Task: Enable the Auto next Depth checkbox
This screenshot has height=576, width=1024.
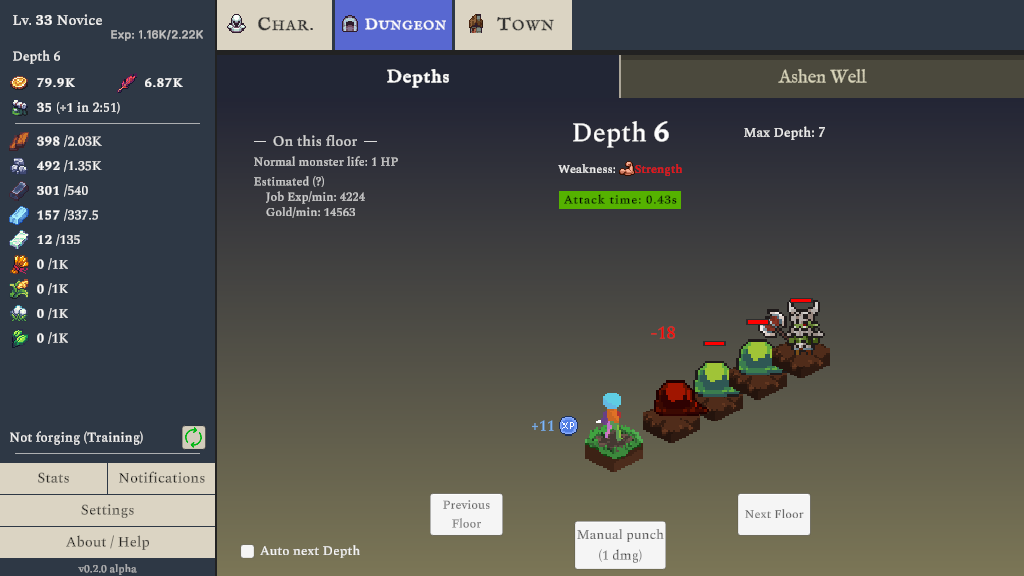Action: [x=248, y=551]
